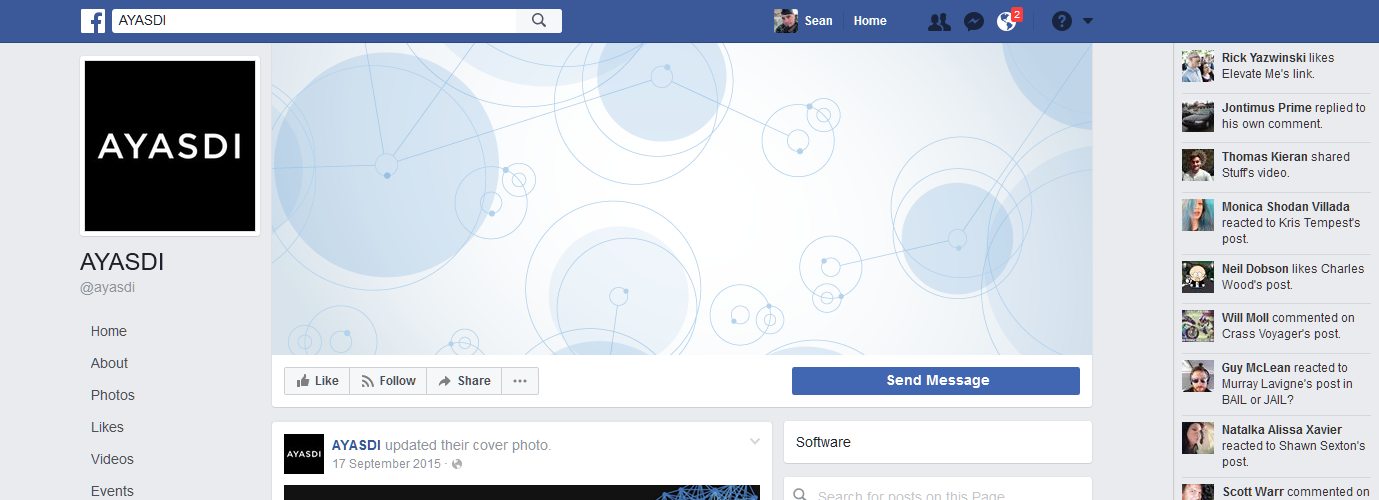Open the Photos section in sidebar
Screen dimensions: 1379x500
[x=112, y=395]
